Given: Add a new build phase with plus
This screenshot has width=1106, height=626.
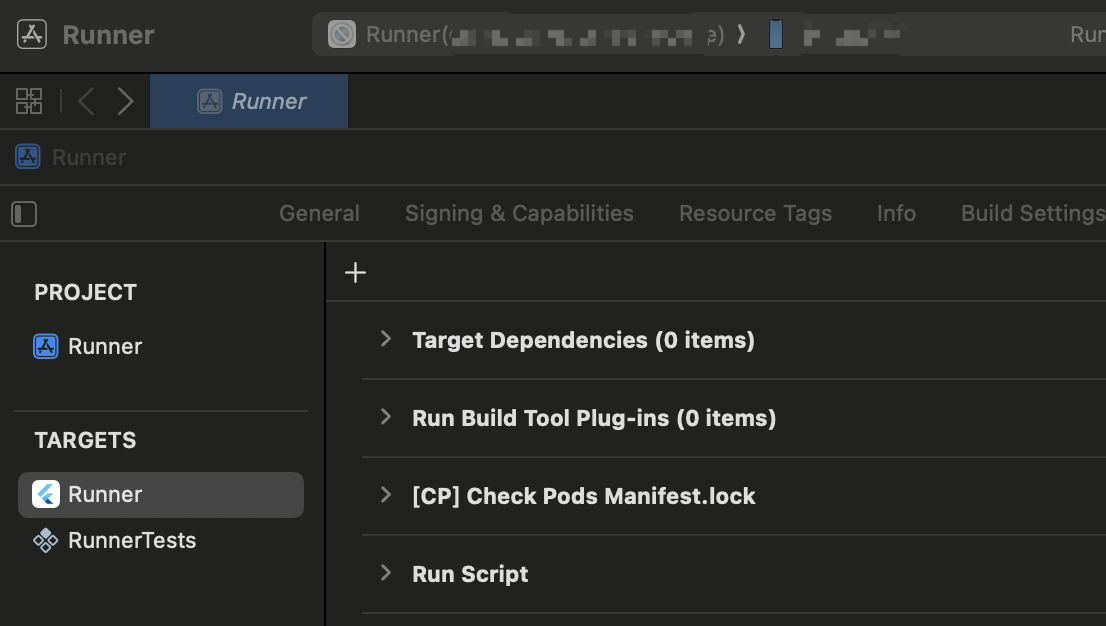Looking at the screenshot, I should (356, 272).
